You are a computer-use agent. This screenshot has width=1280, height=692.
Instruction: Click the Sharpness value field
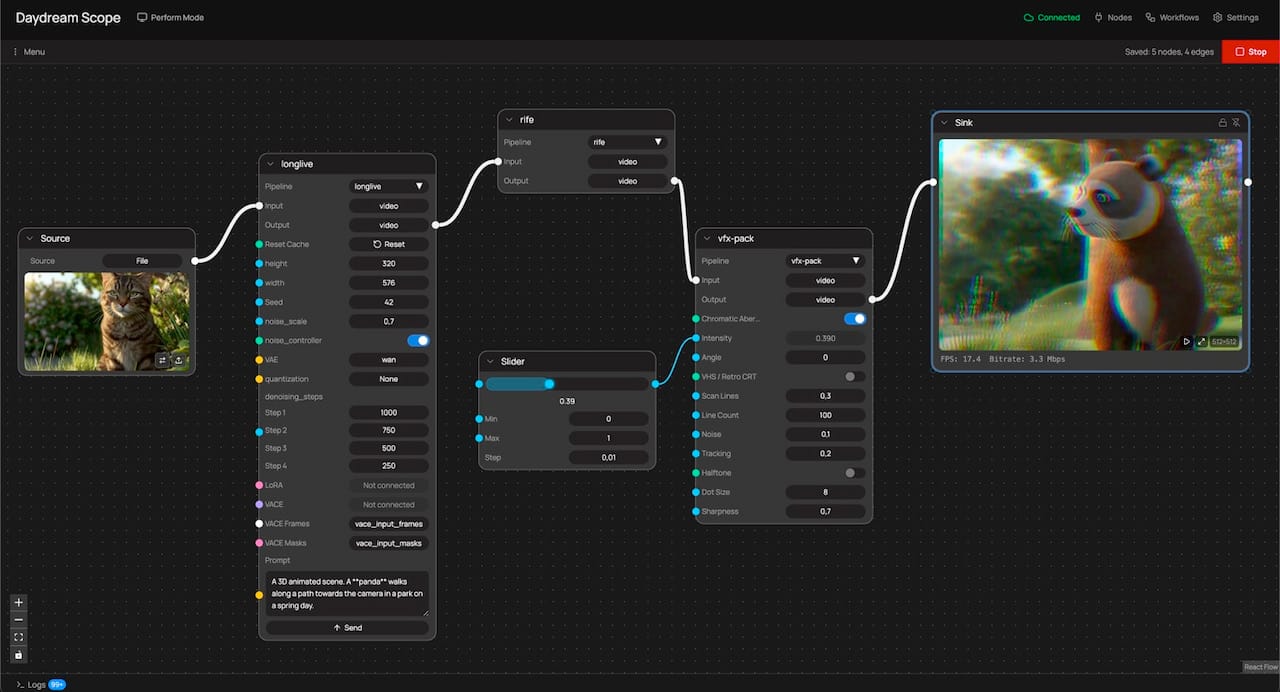tap(826, 511)
